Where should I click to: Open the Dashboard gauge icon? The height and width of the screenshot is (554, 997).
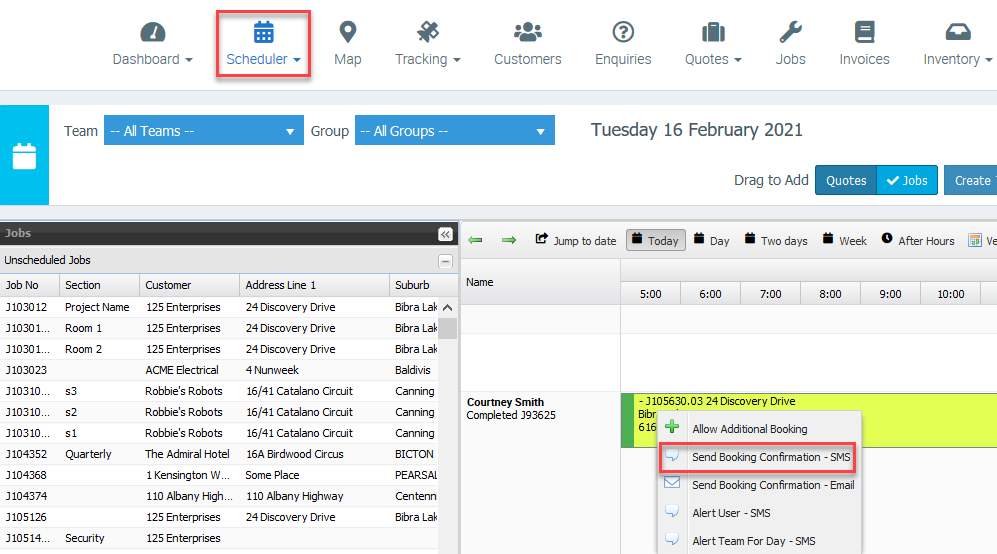click(152, 33)
